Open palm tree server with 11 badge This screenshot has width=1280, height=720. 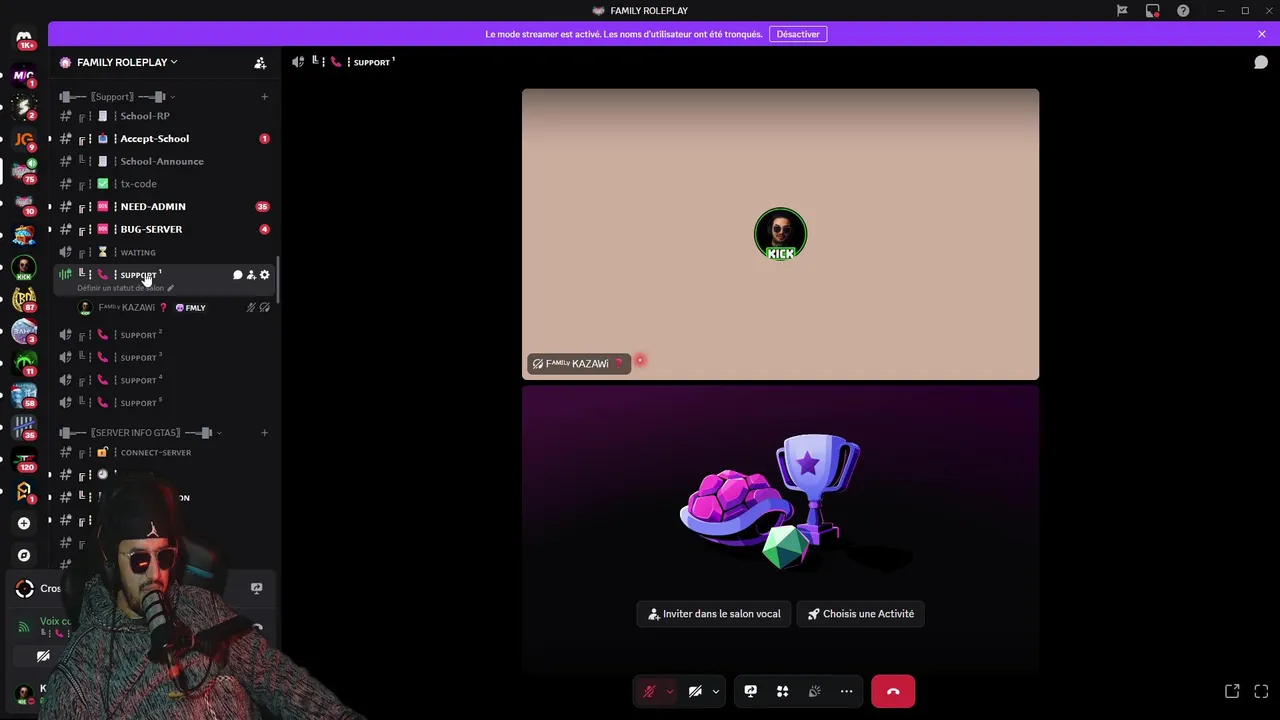[24, 363]
